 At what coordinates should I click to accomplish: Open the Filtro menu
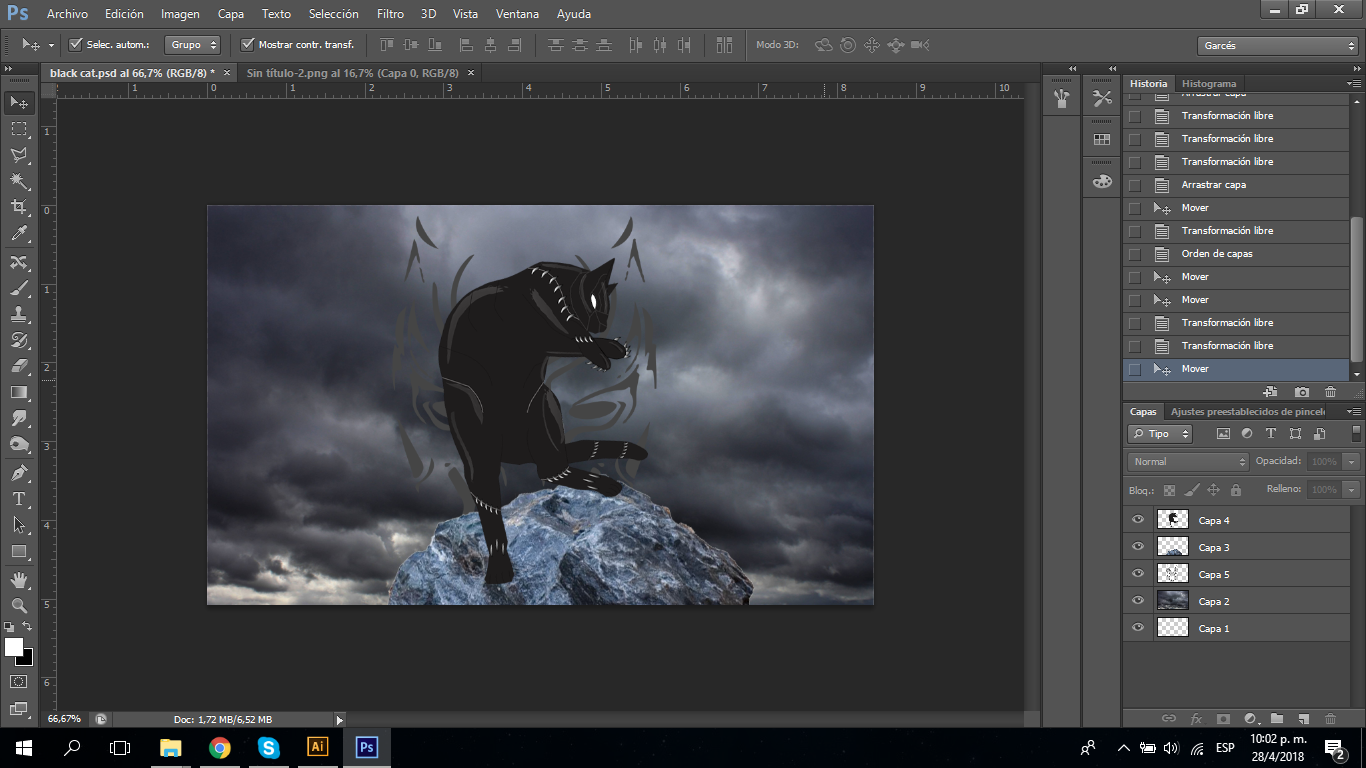[390, 14]
